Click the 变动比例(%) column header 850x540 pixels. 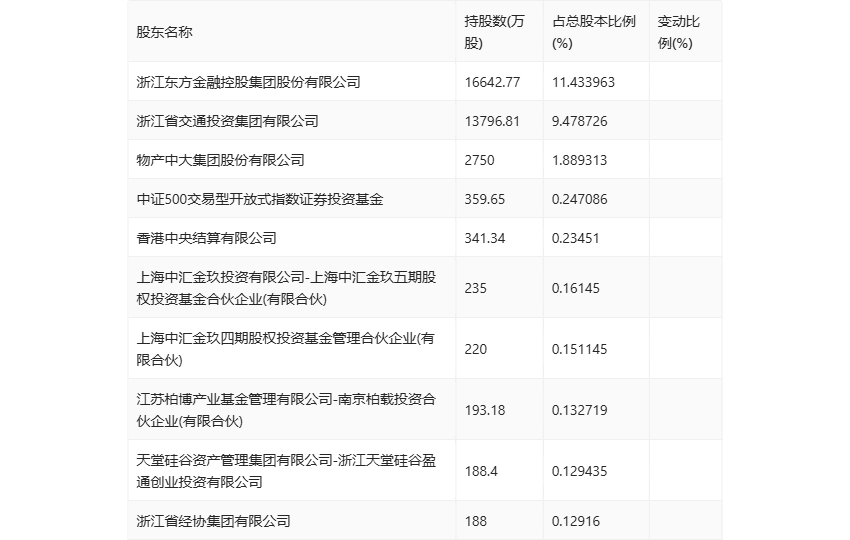pos(679,33)
